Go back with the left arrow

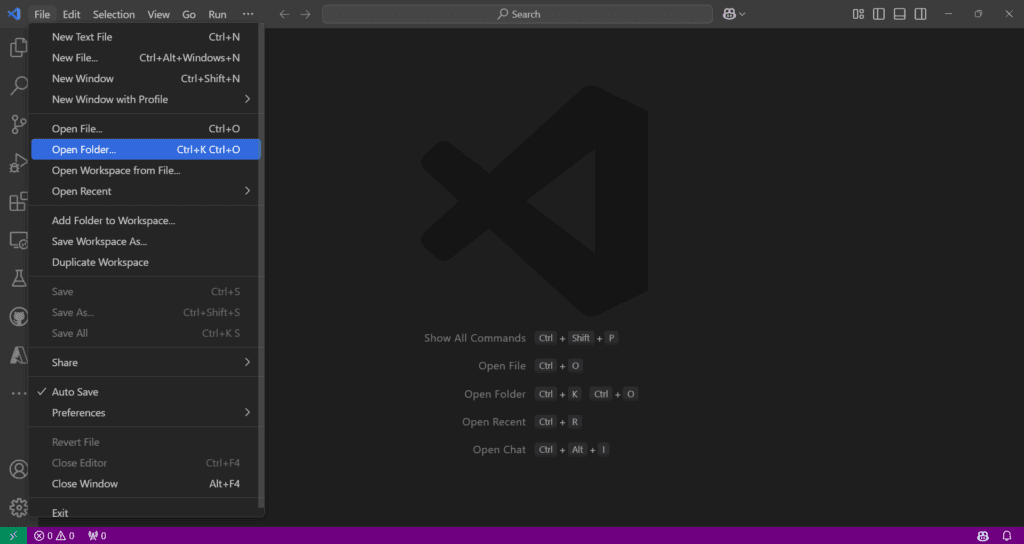coord(284,14)
